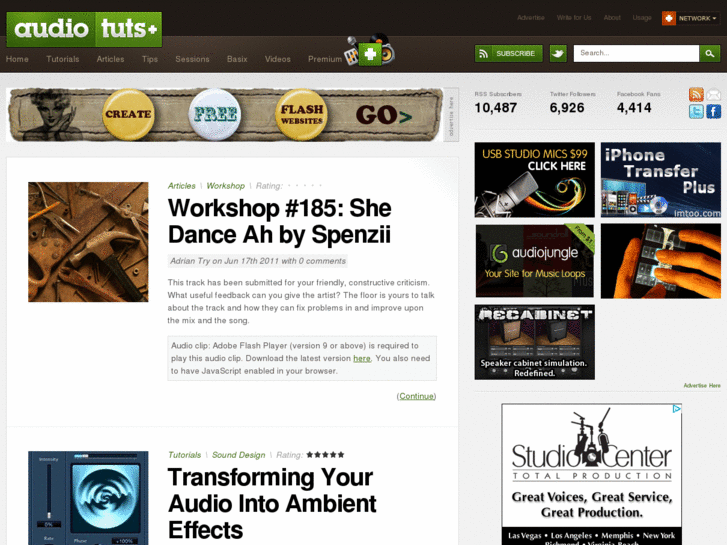
Task: Click the five-star rating on ambient post
Action: click(325, 455)
